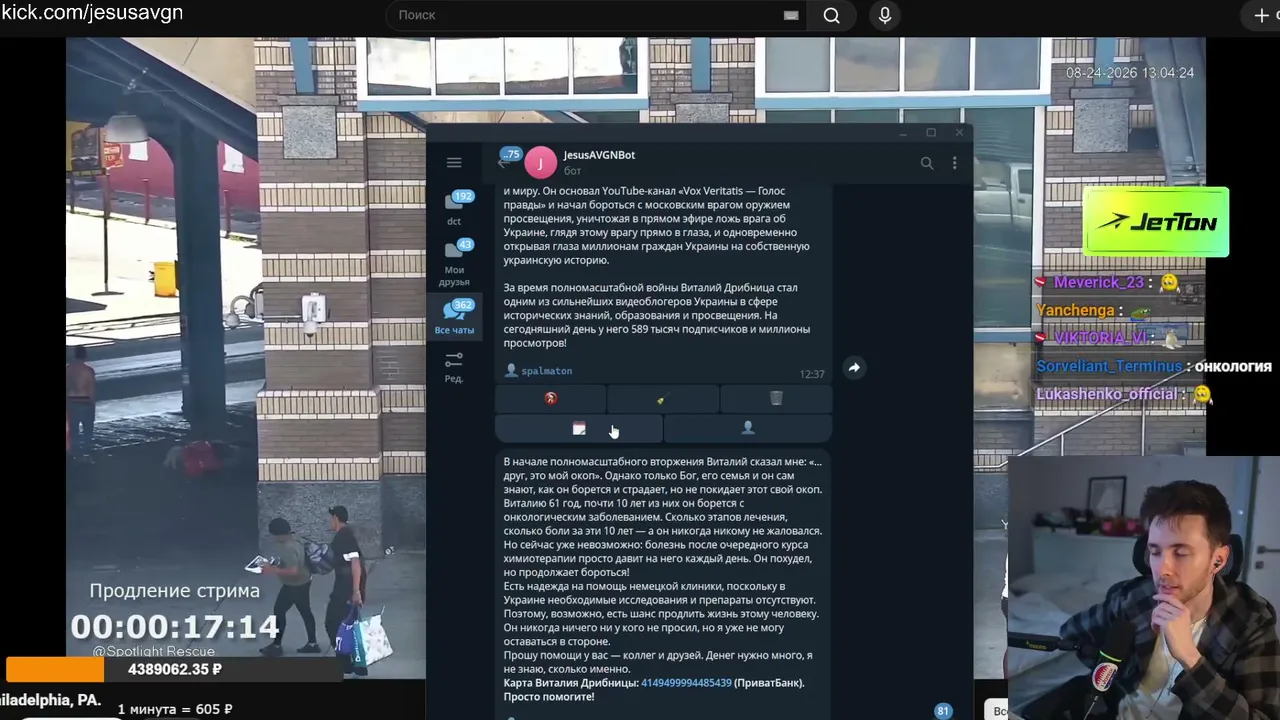Click the red ban inline bot button
1280x720 pixels.
pos(550,398)
